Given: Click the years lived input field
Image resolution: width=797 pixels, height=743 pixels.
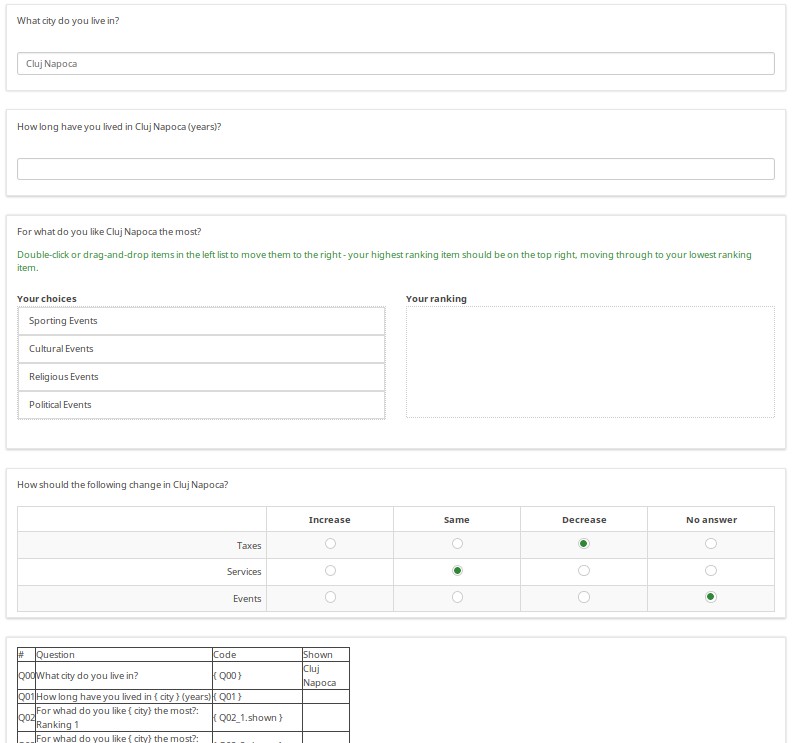Looking at the screenshot, I should (x=396, y=169).
